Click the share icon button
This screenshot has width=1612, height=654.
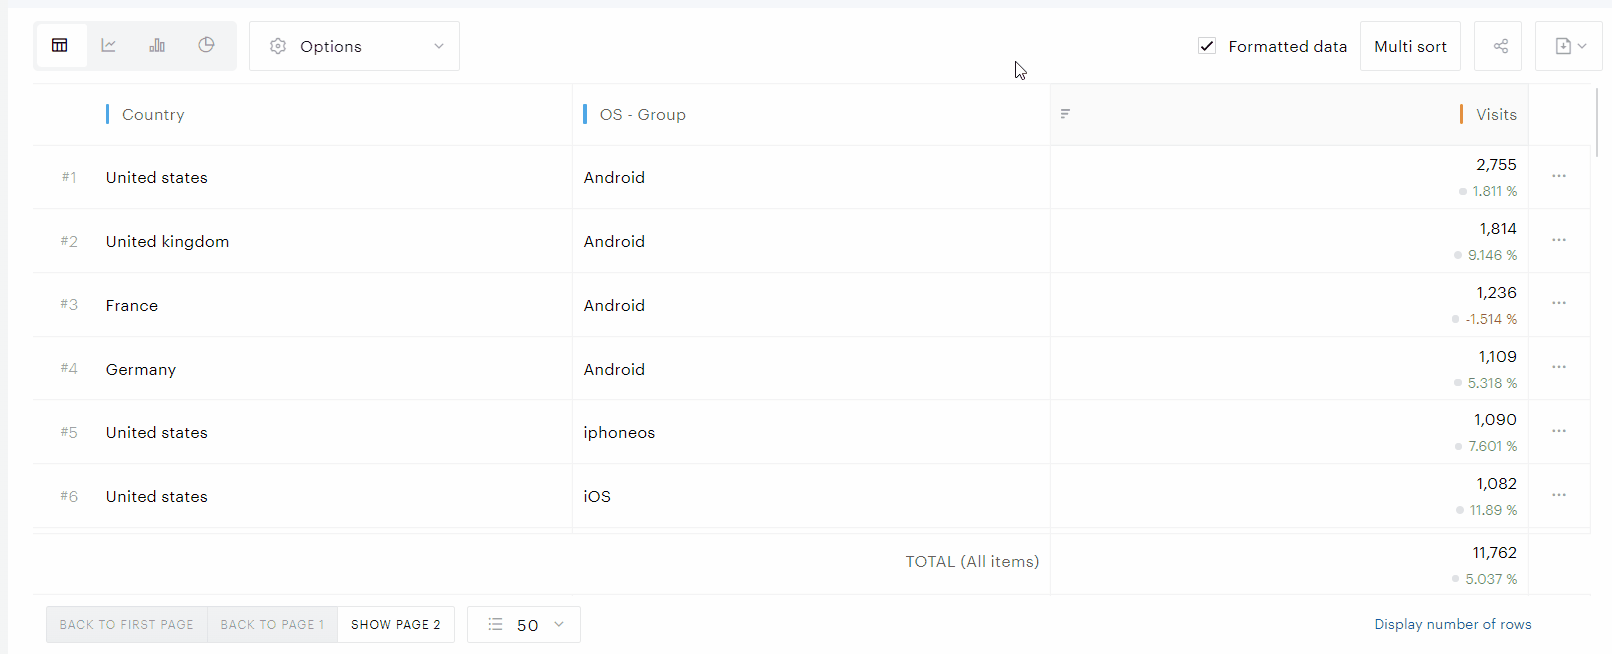pos(1500,46)
